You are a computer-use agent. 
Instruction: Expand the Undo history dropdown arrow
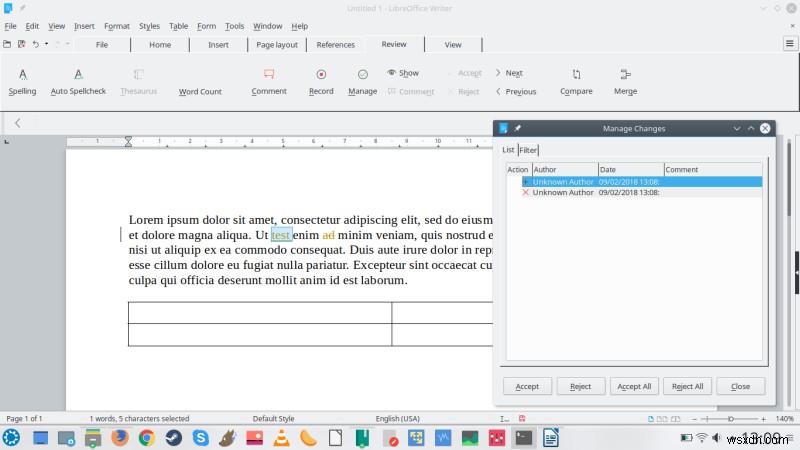coord(46,44)
